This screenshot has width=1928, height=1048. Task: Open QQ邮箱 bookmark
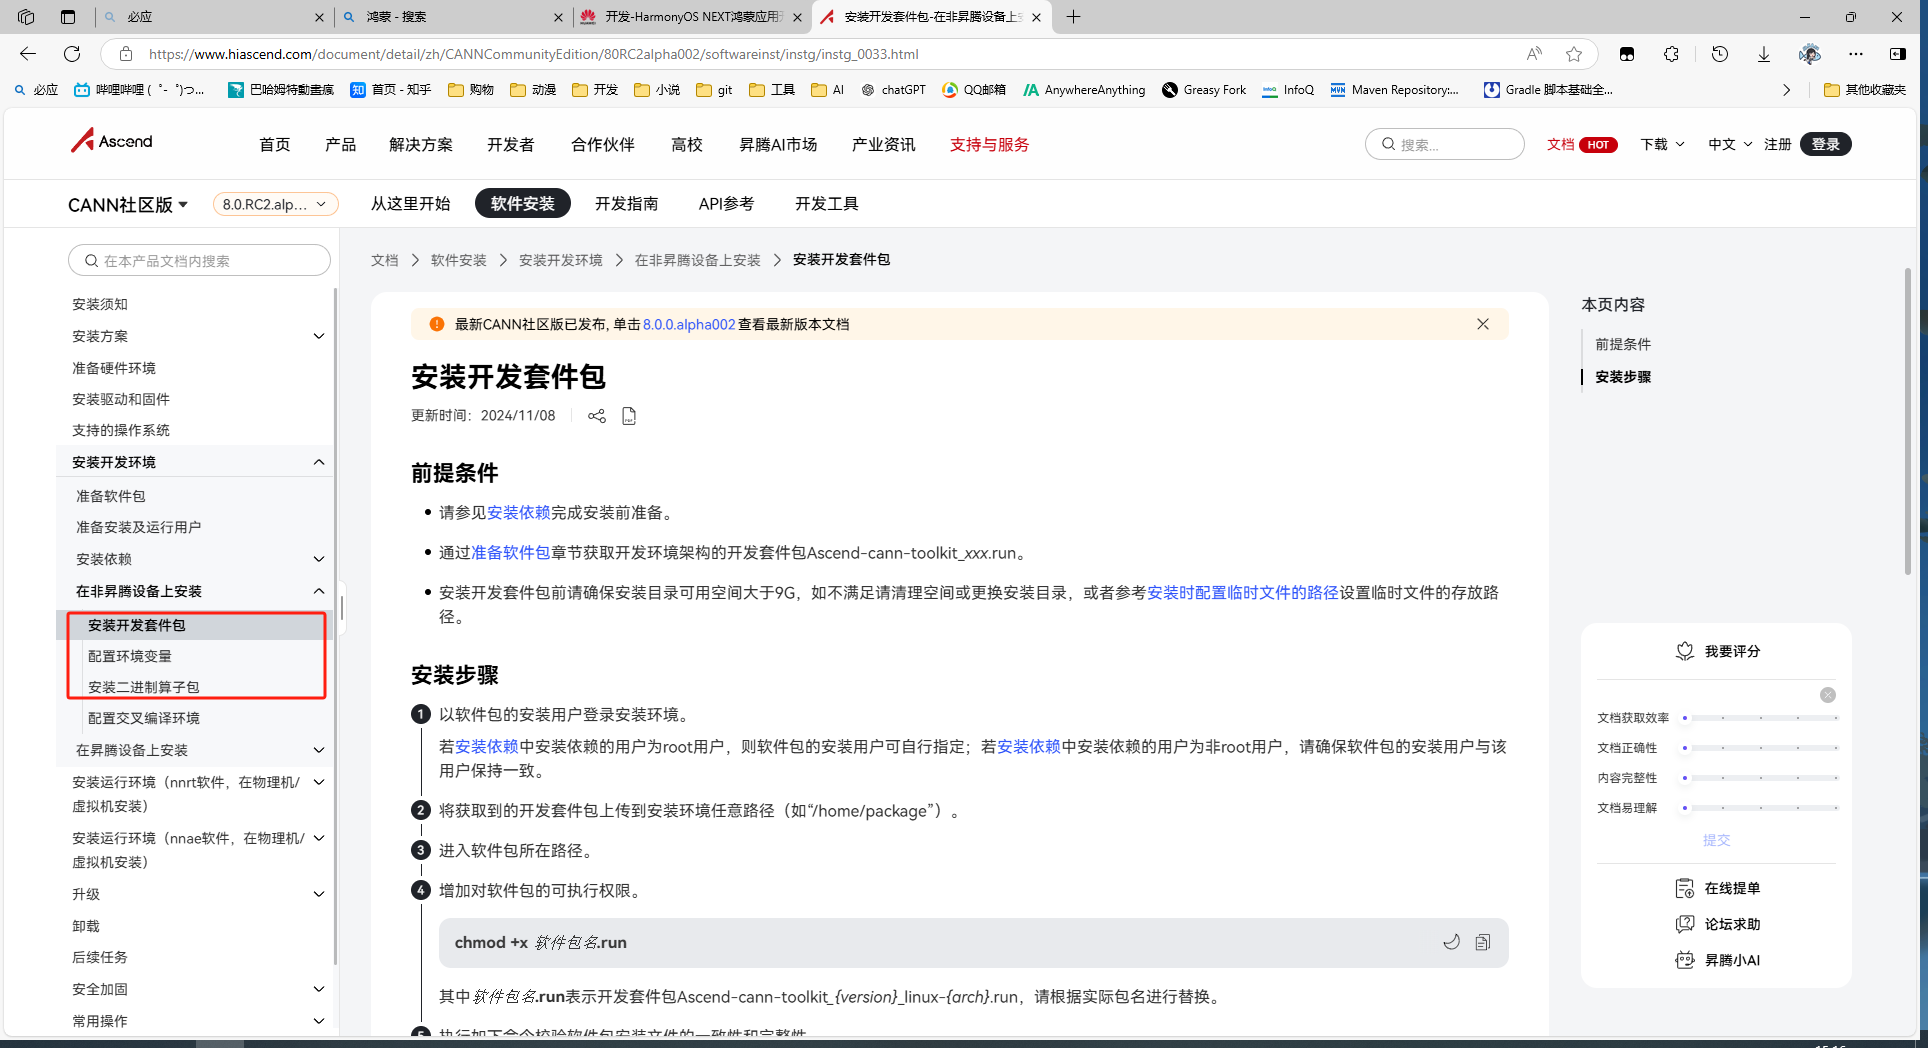(x=973, y=90)
